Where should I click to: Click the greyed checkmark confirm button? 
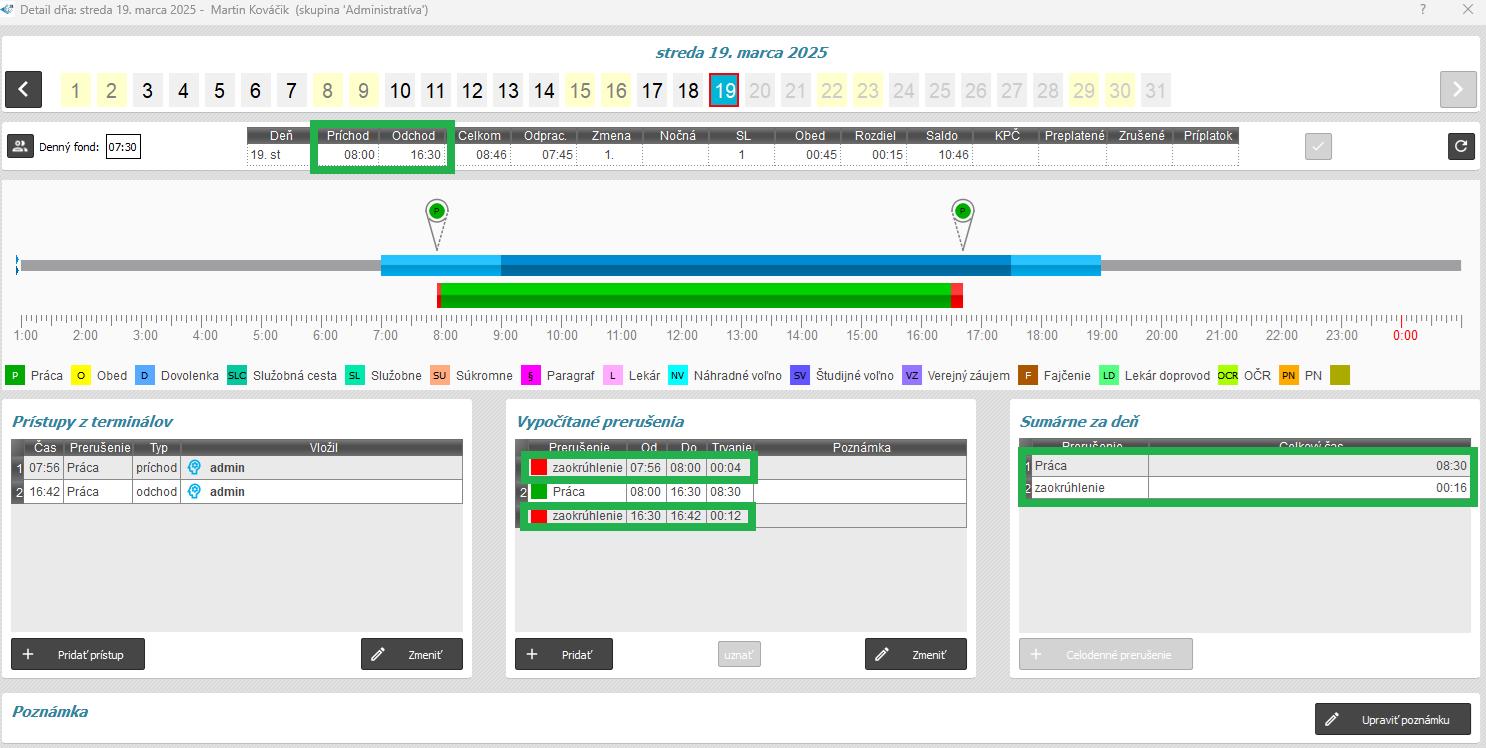click(1319, 146)
